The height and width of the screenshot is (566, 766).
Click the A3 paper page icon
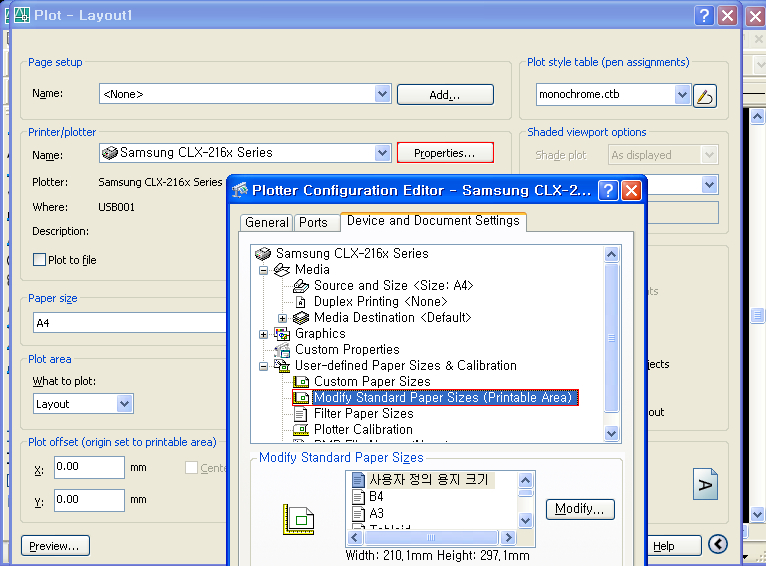359,514
